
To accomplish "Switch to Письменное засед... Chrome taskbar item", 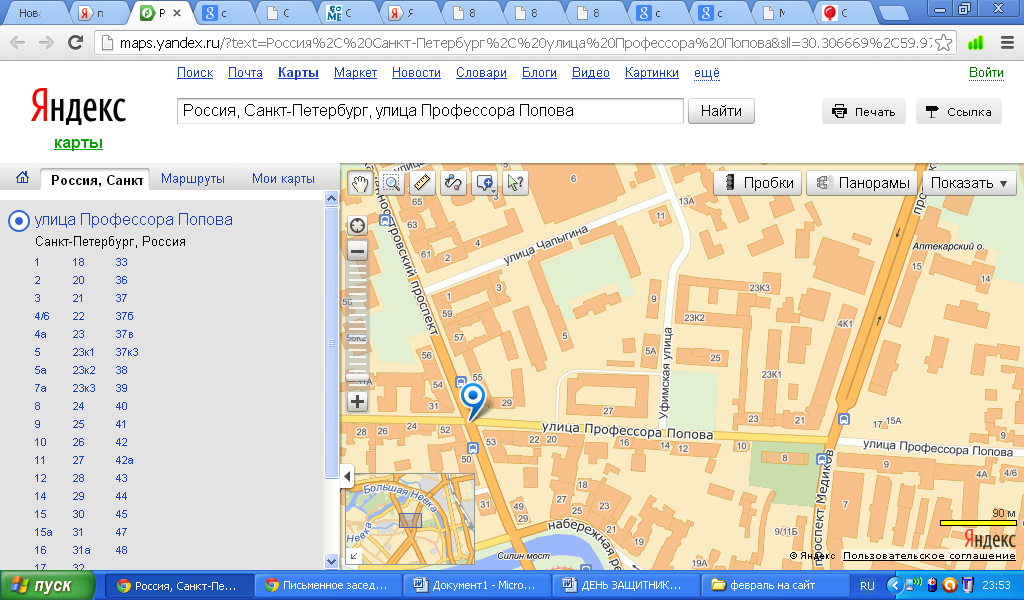I will pos(326,586).
